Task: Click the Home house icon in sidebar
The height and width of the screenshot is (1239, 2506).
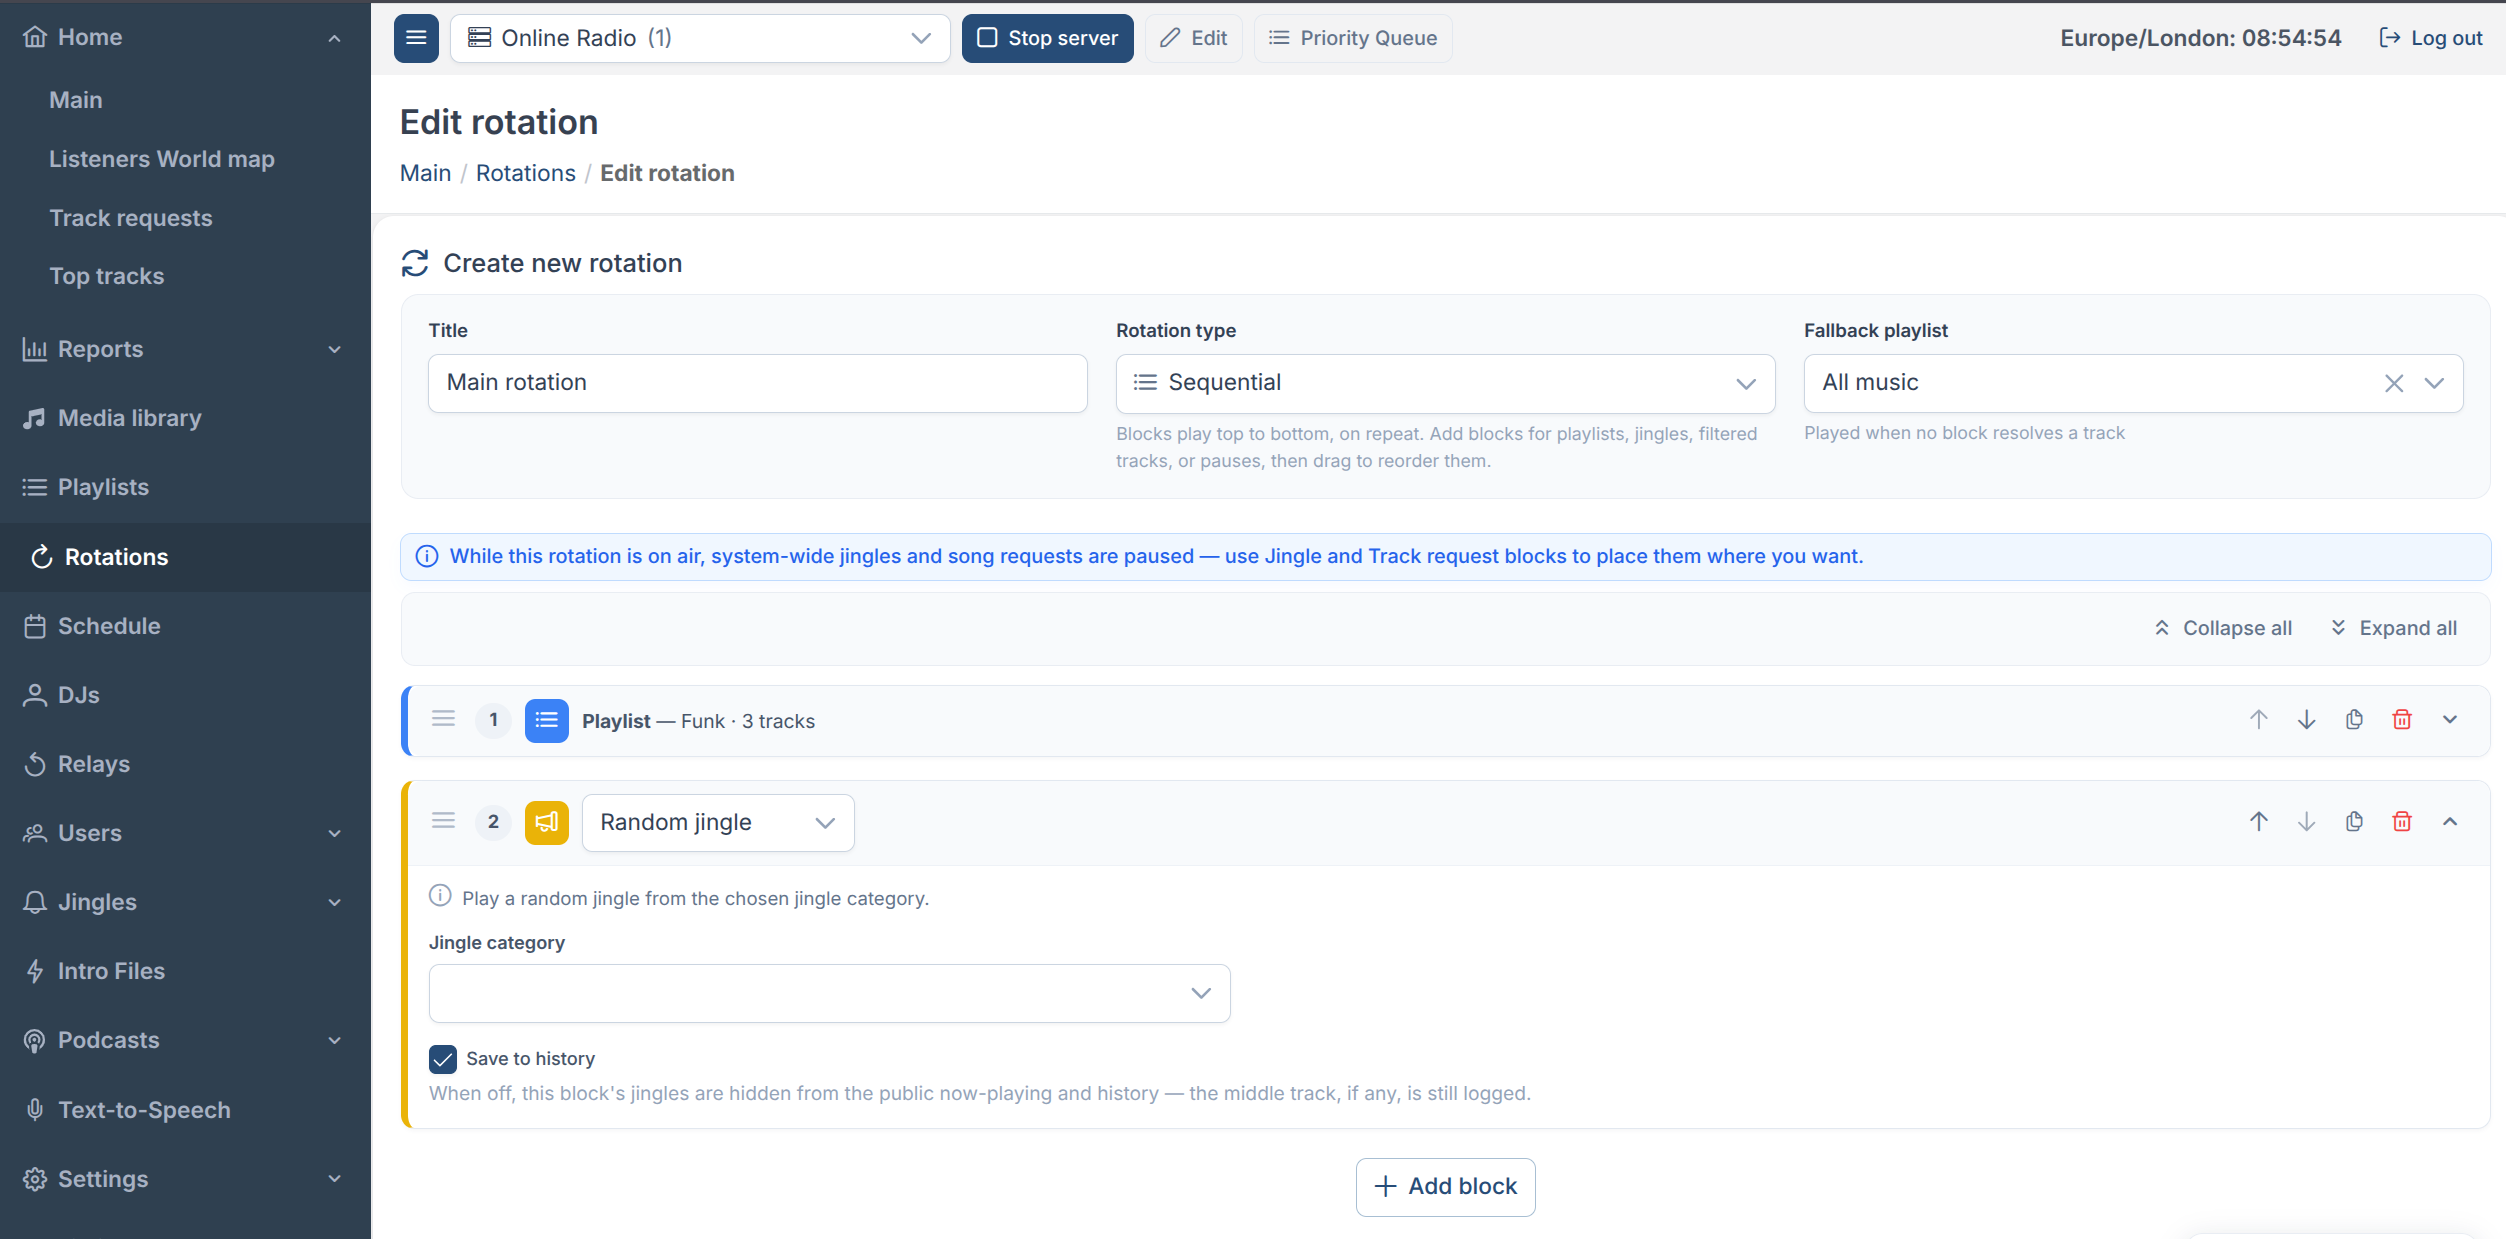Action: point(35,37)
